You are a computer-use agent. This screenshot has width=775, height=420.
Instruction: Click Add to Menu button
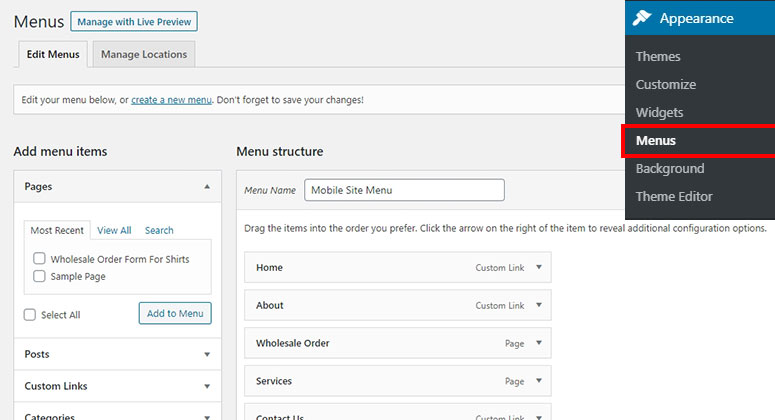click(x=175, y=313)
